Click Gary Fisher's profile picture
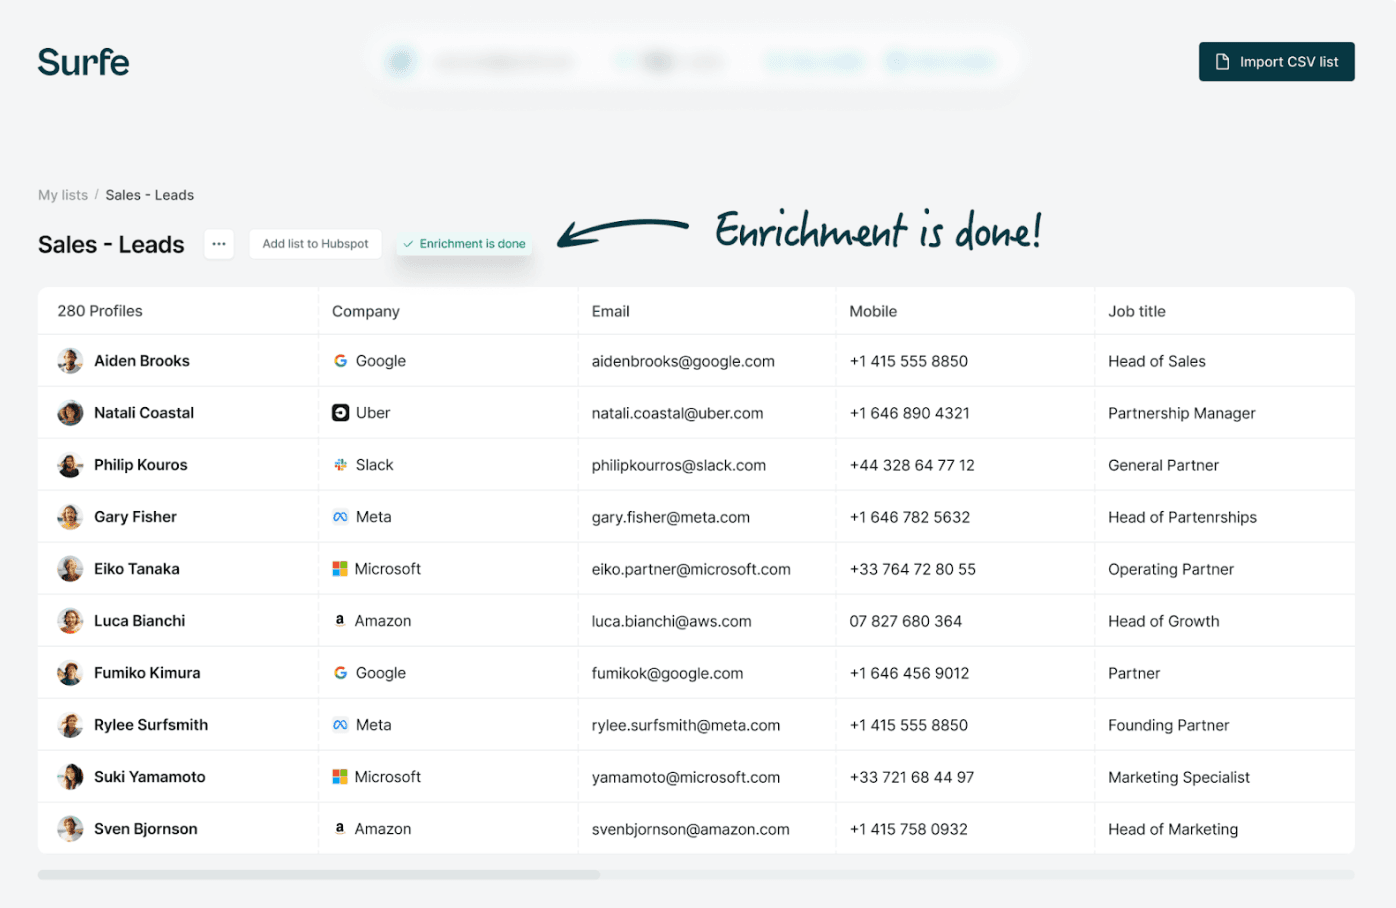 coord(70,517)
